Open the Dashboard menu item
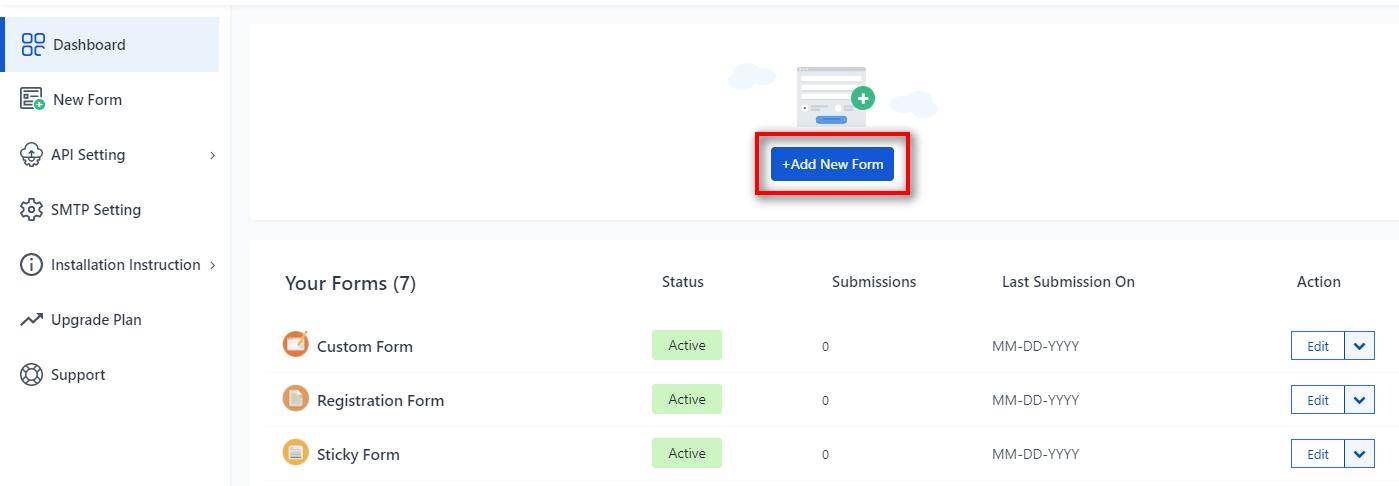This screenshot has height=486, width=1399. (x=110, y=44)
